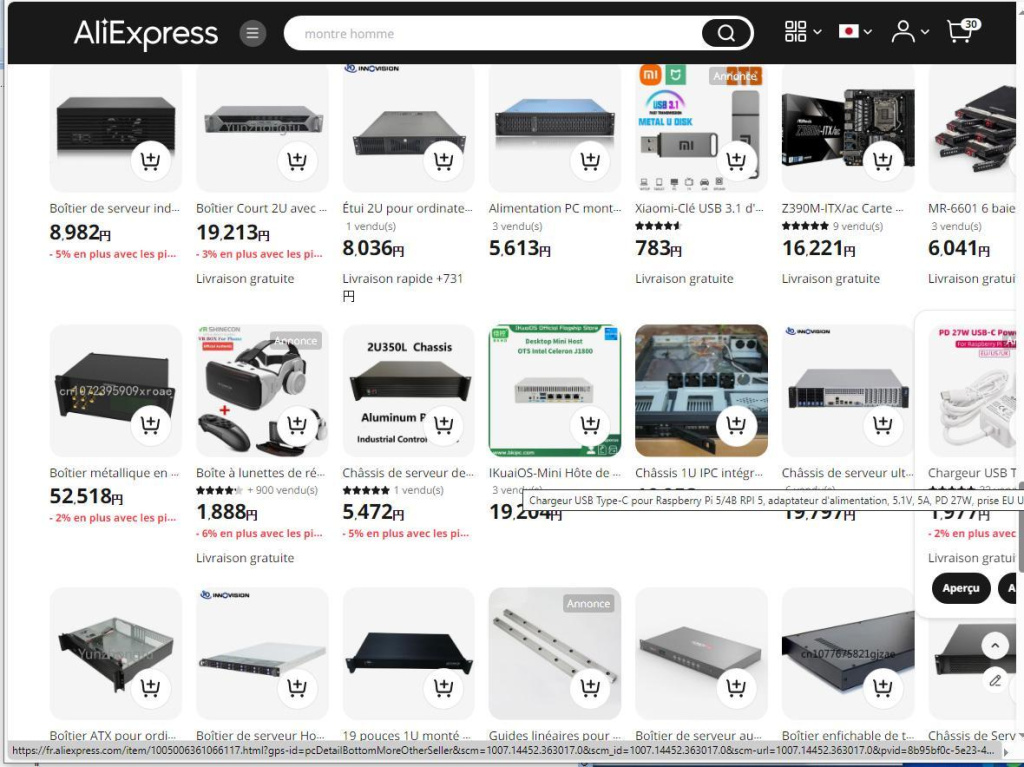This screenshot has height=767, width=1024.
Task: Open the shopping cart with 30 items
Action: pyautogui.click(x=963, y=30)
